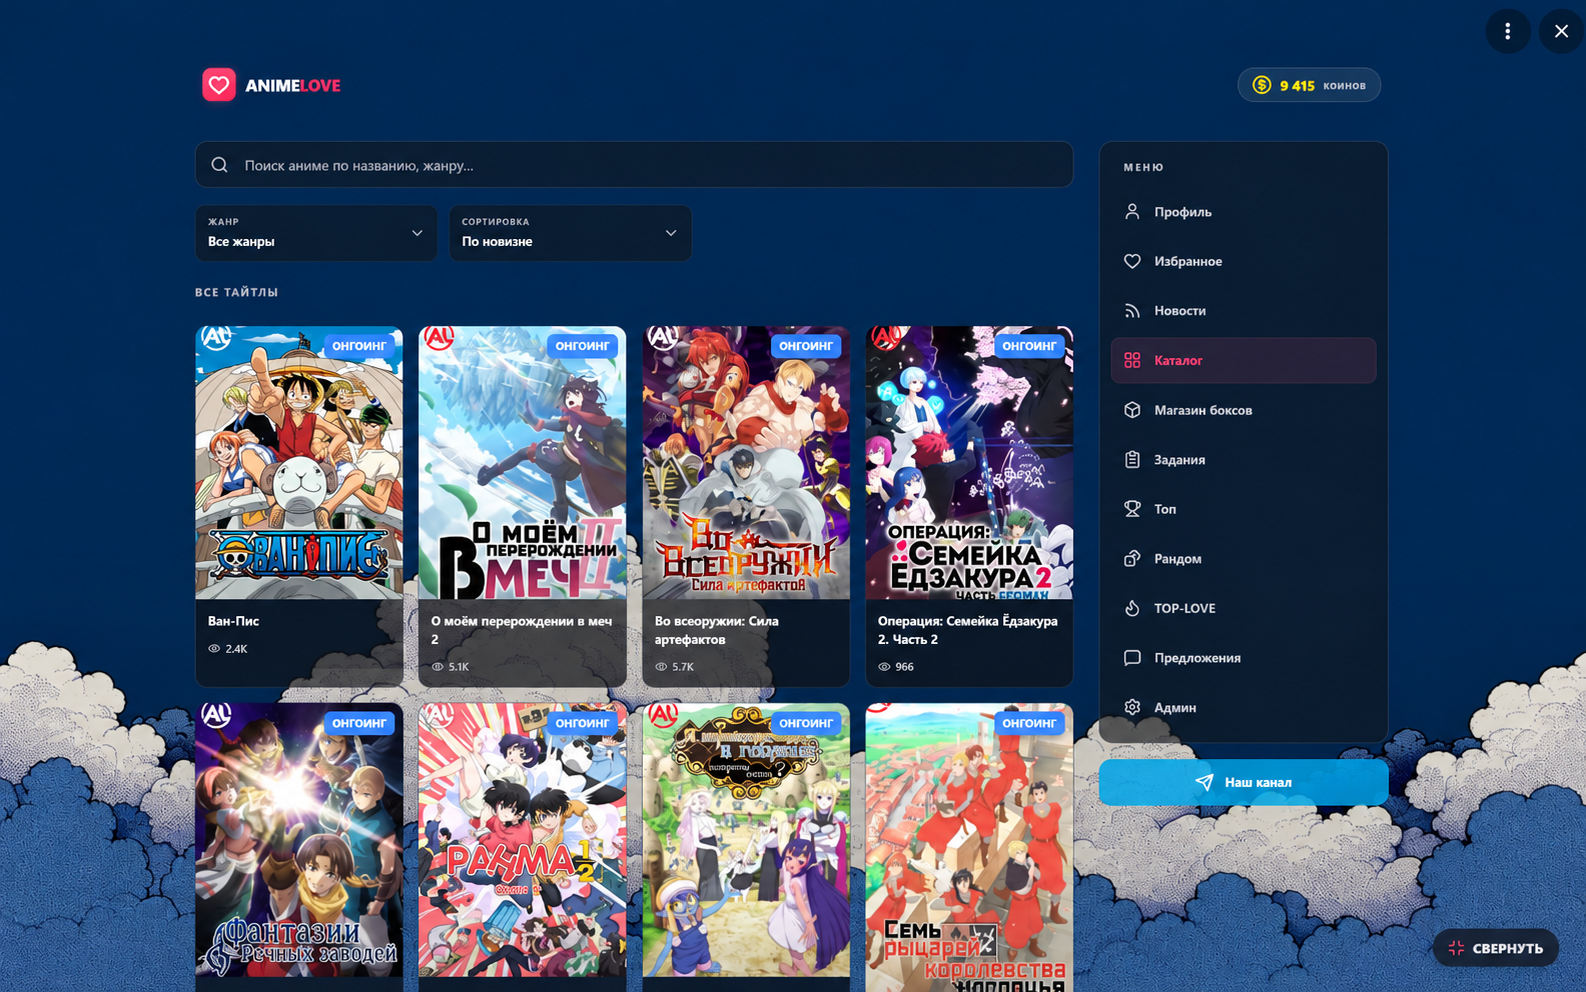Click the gear icon beside Админ
The image size is (1586, 992).
pyautogui.click(x=1132, y=707)
